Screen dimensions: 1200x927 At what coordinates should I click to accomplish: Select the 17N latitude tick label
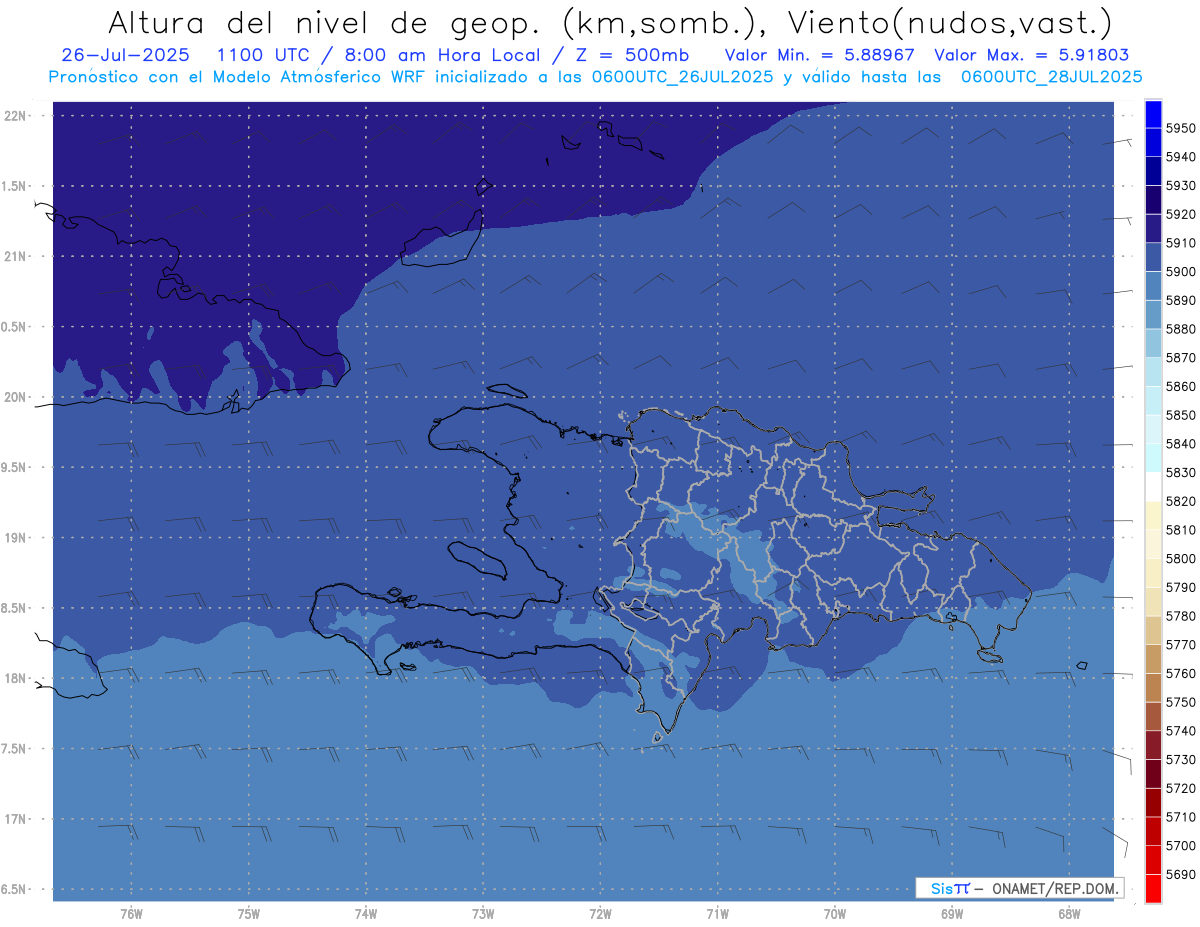17,819
